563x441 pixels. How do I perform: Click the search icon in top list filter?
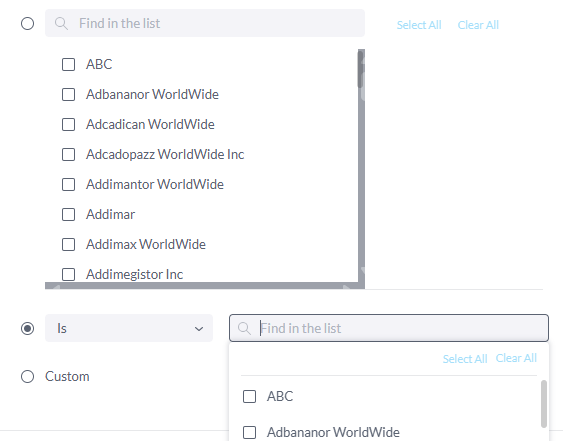click(61, 23)
